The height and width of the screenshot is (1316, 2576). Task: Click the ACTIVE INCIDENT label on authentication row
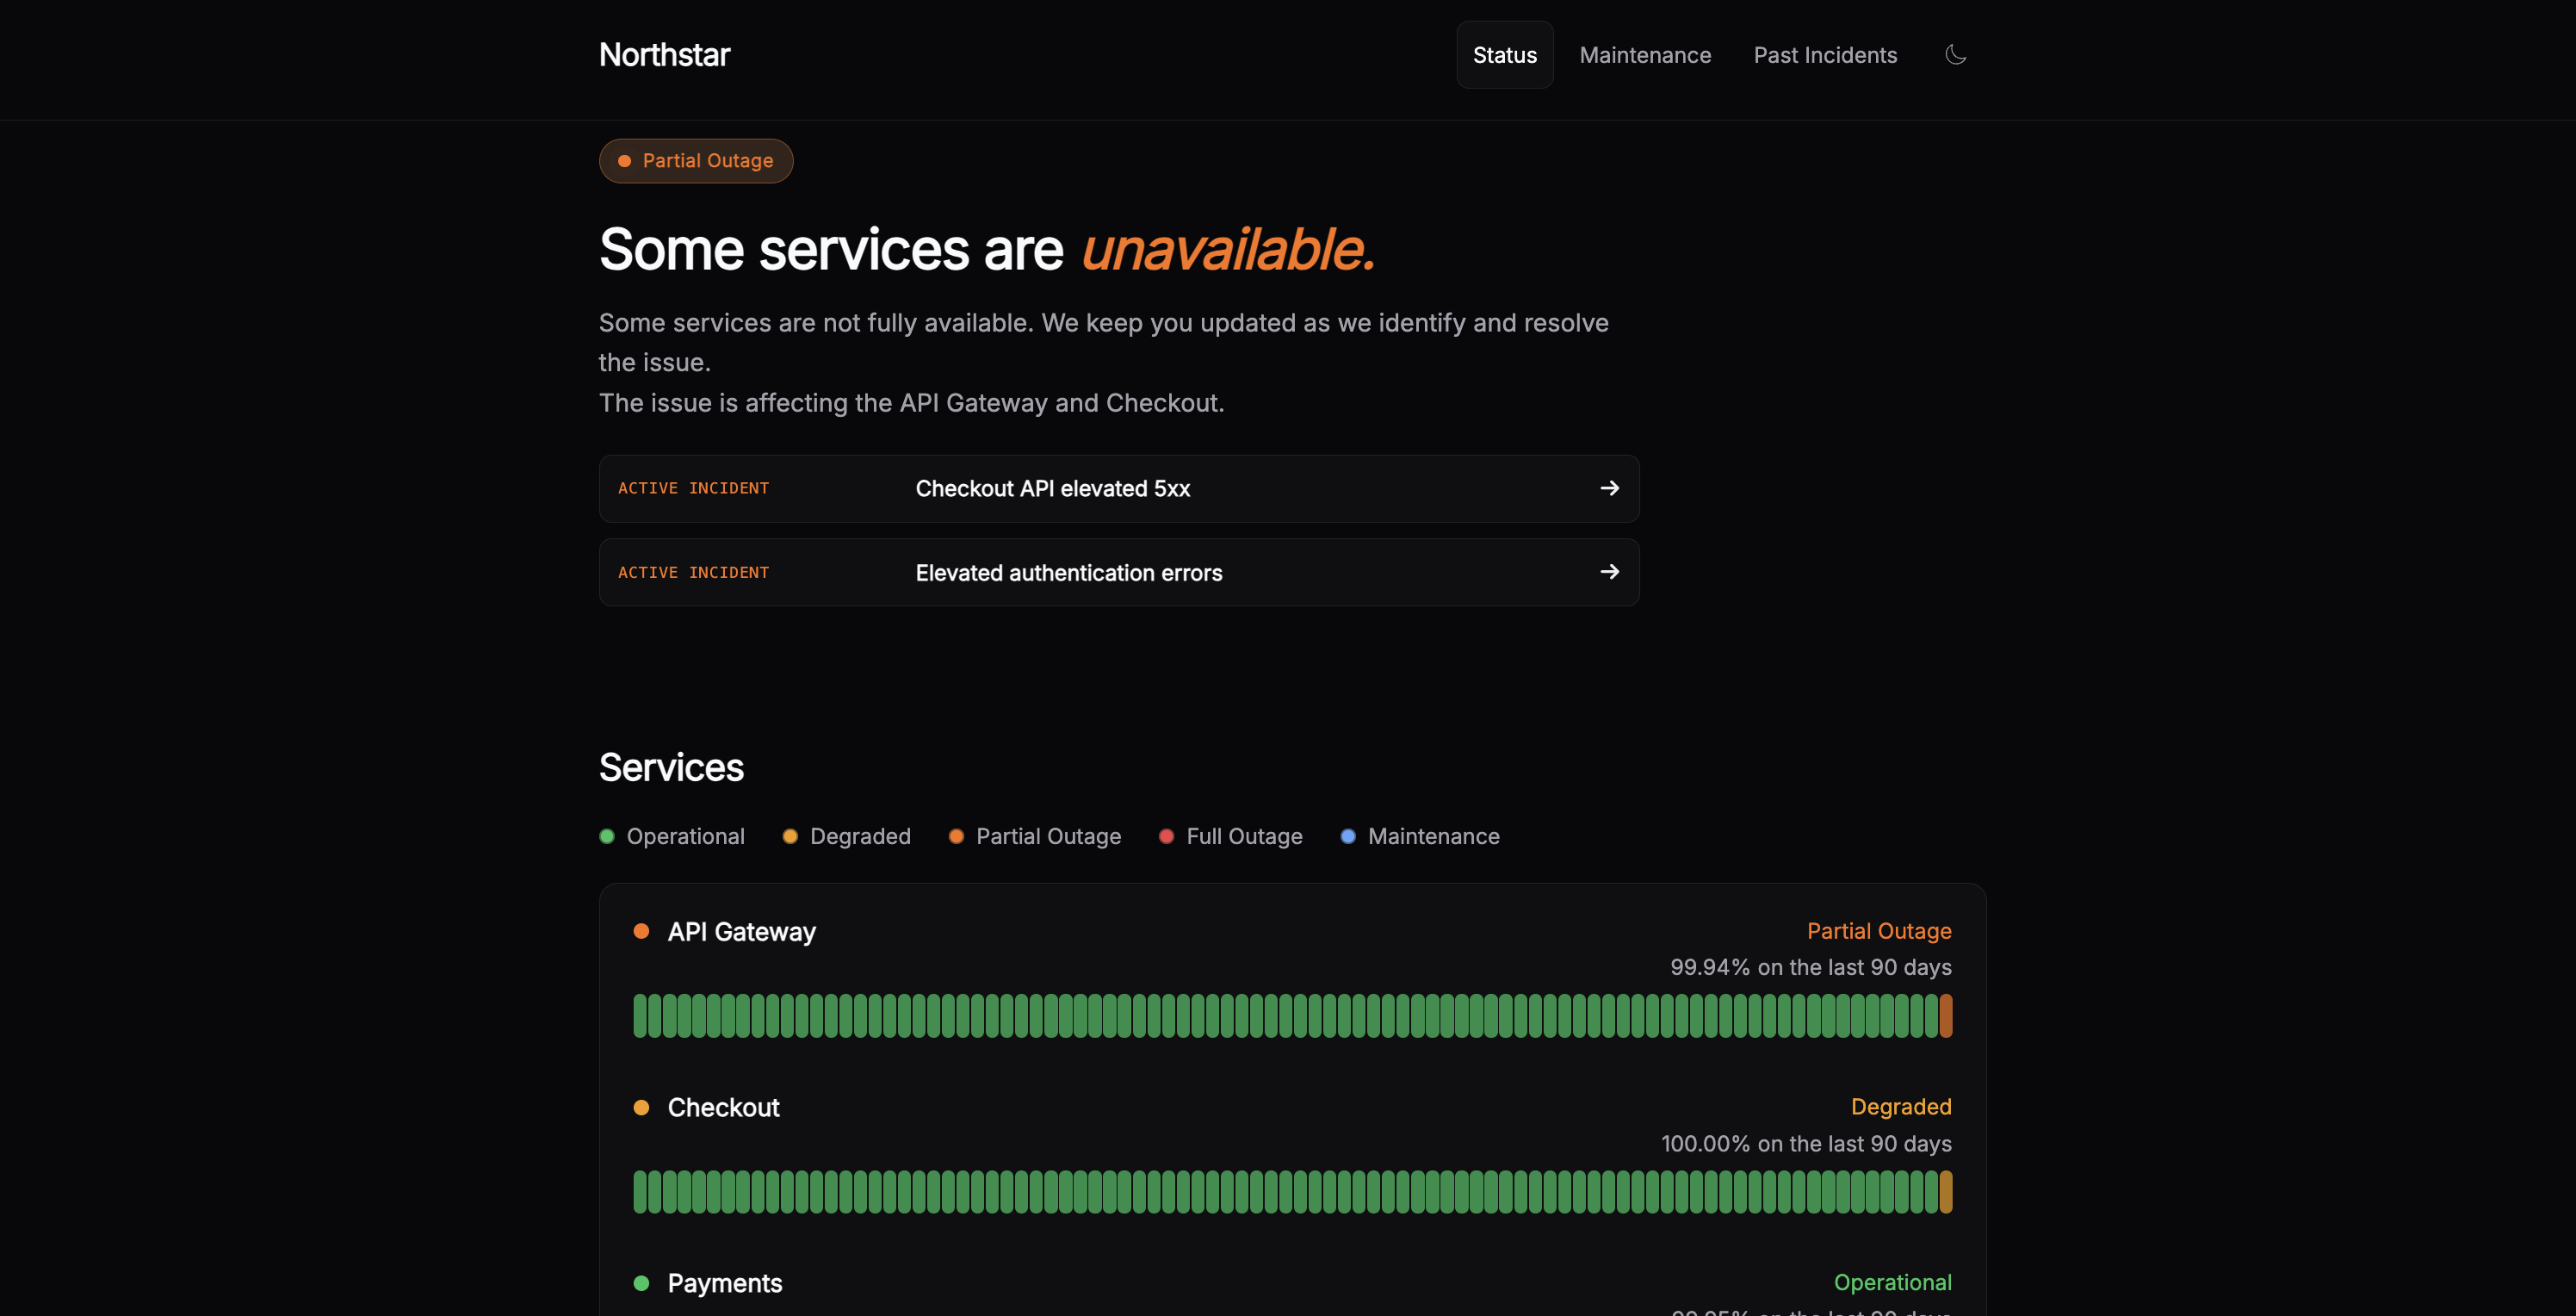click(x=693, y=573)
